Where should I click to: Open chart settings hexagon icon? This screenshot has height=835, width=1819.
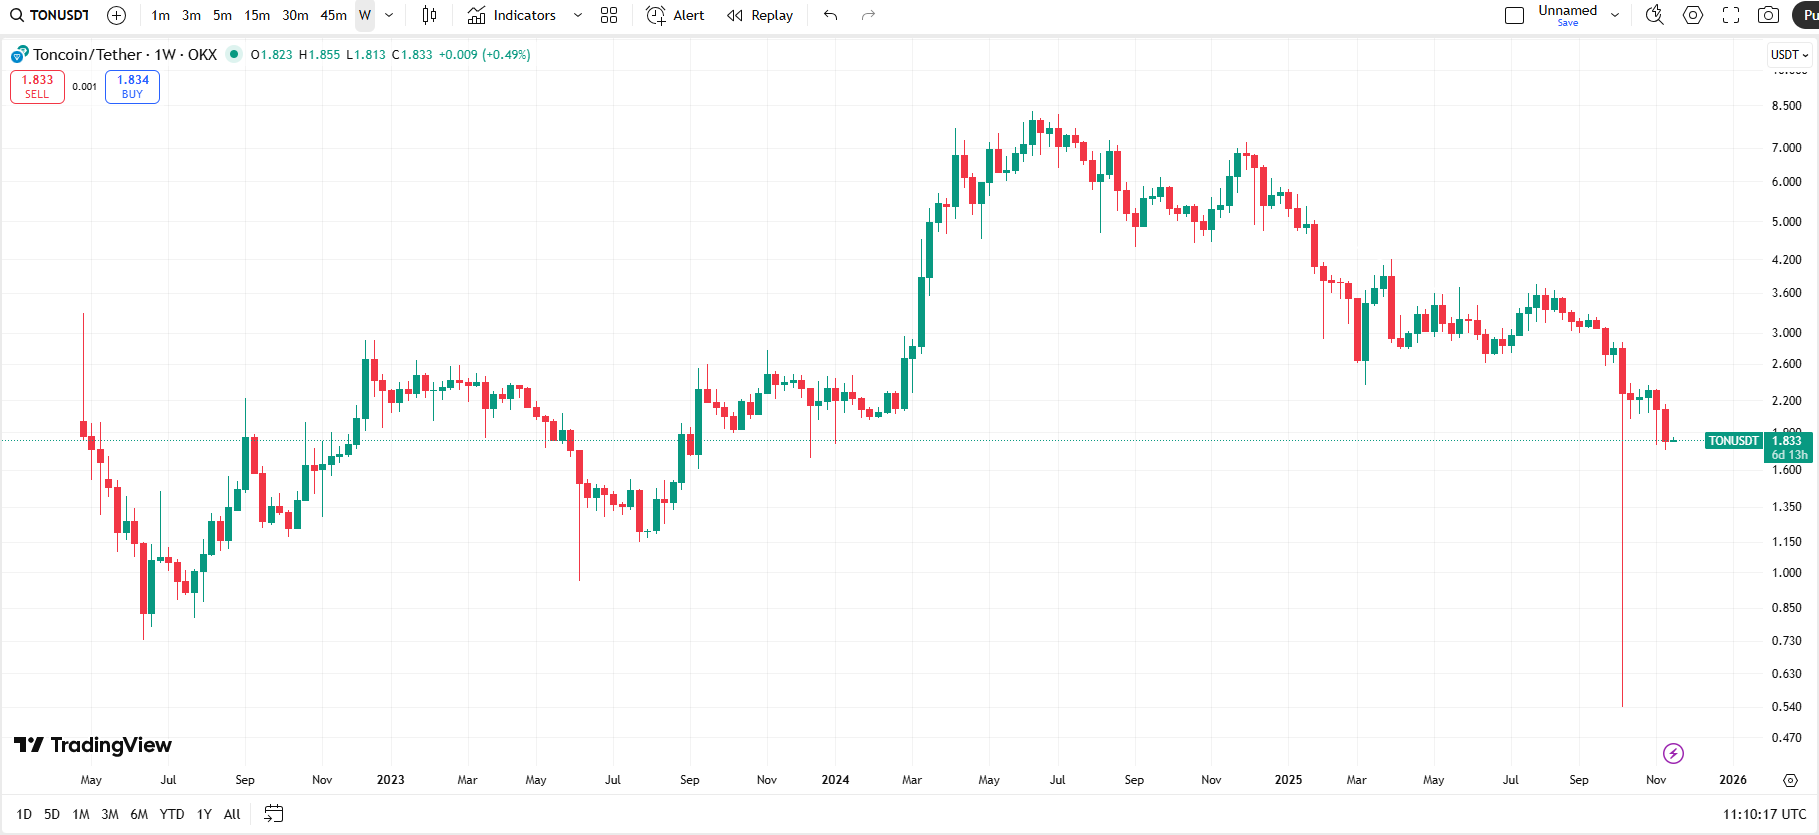pos(1693,15)
